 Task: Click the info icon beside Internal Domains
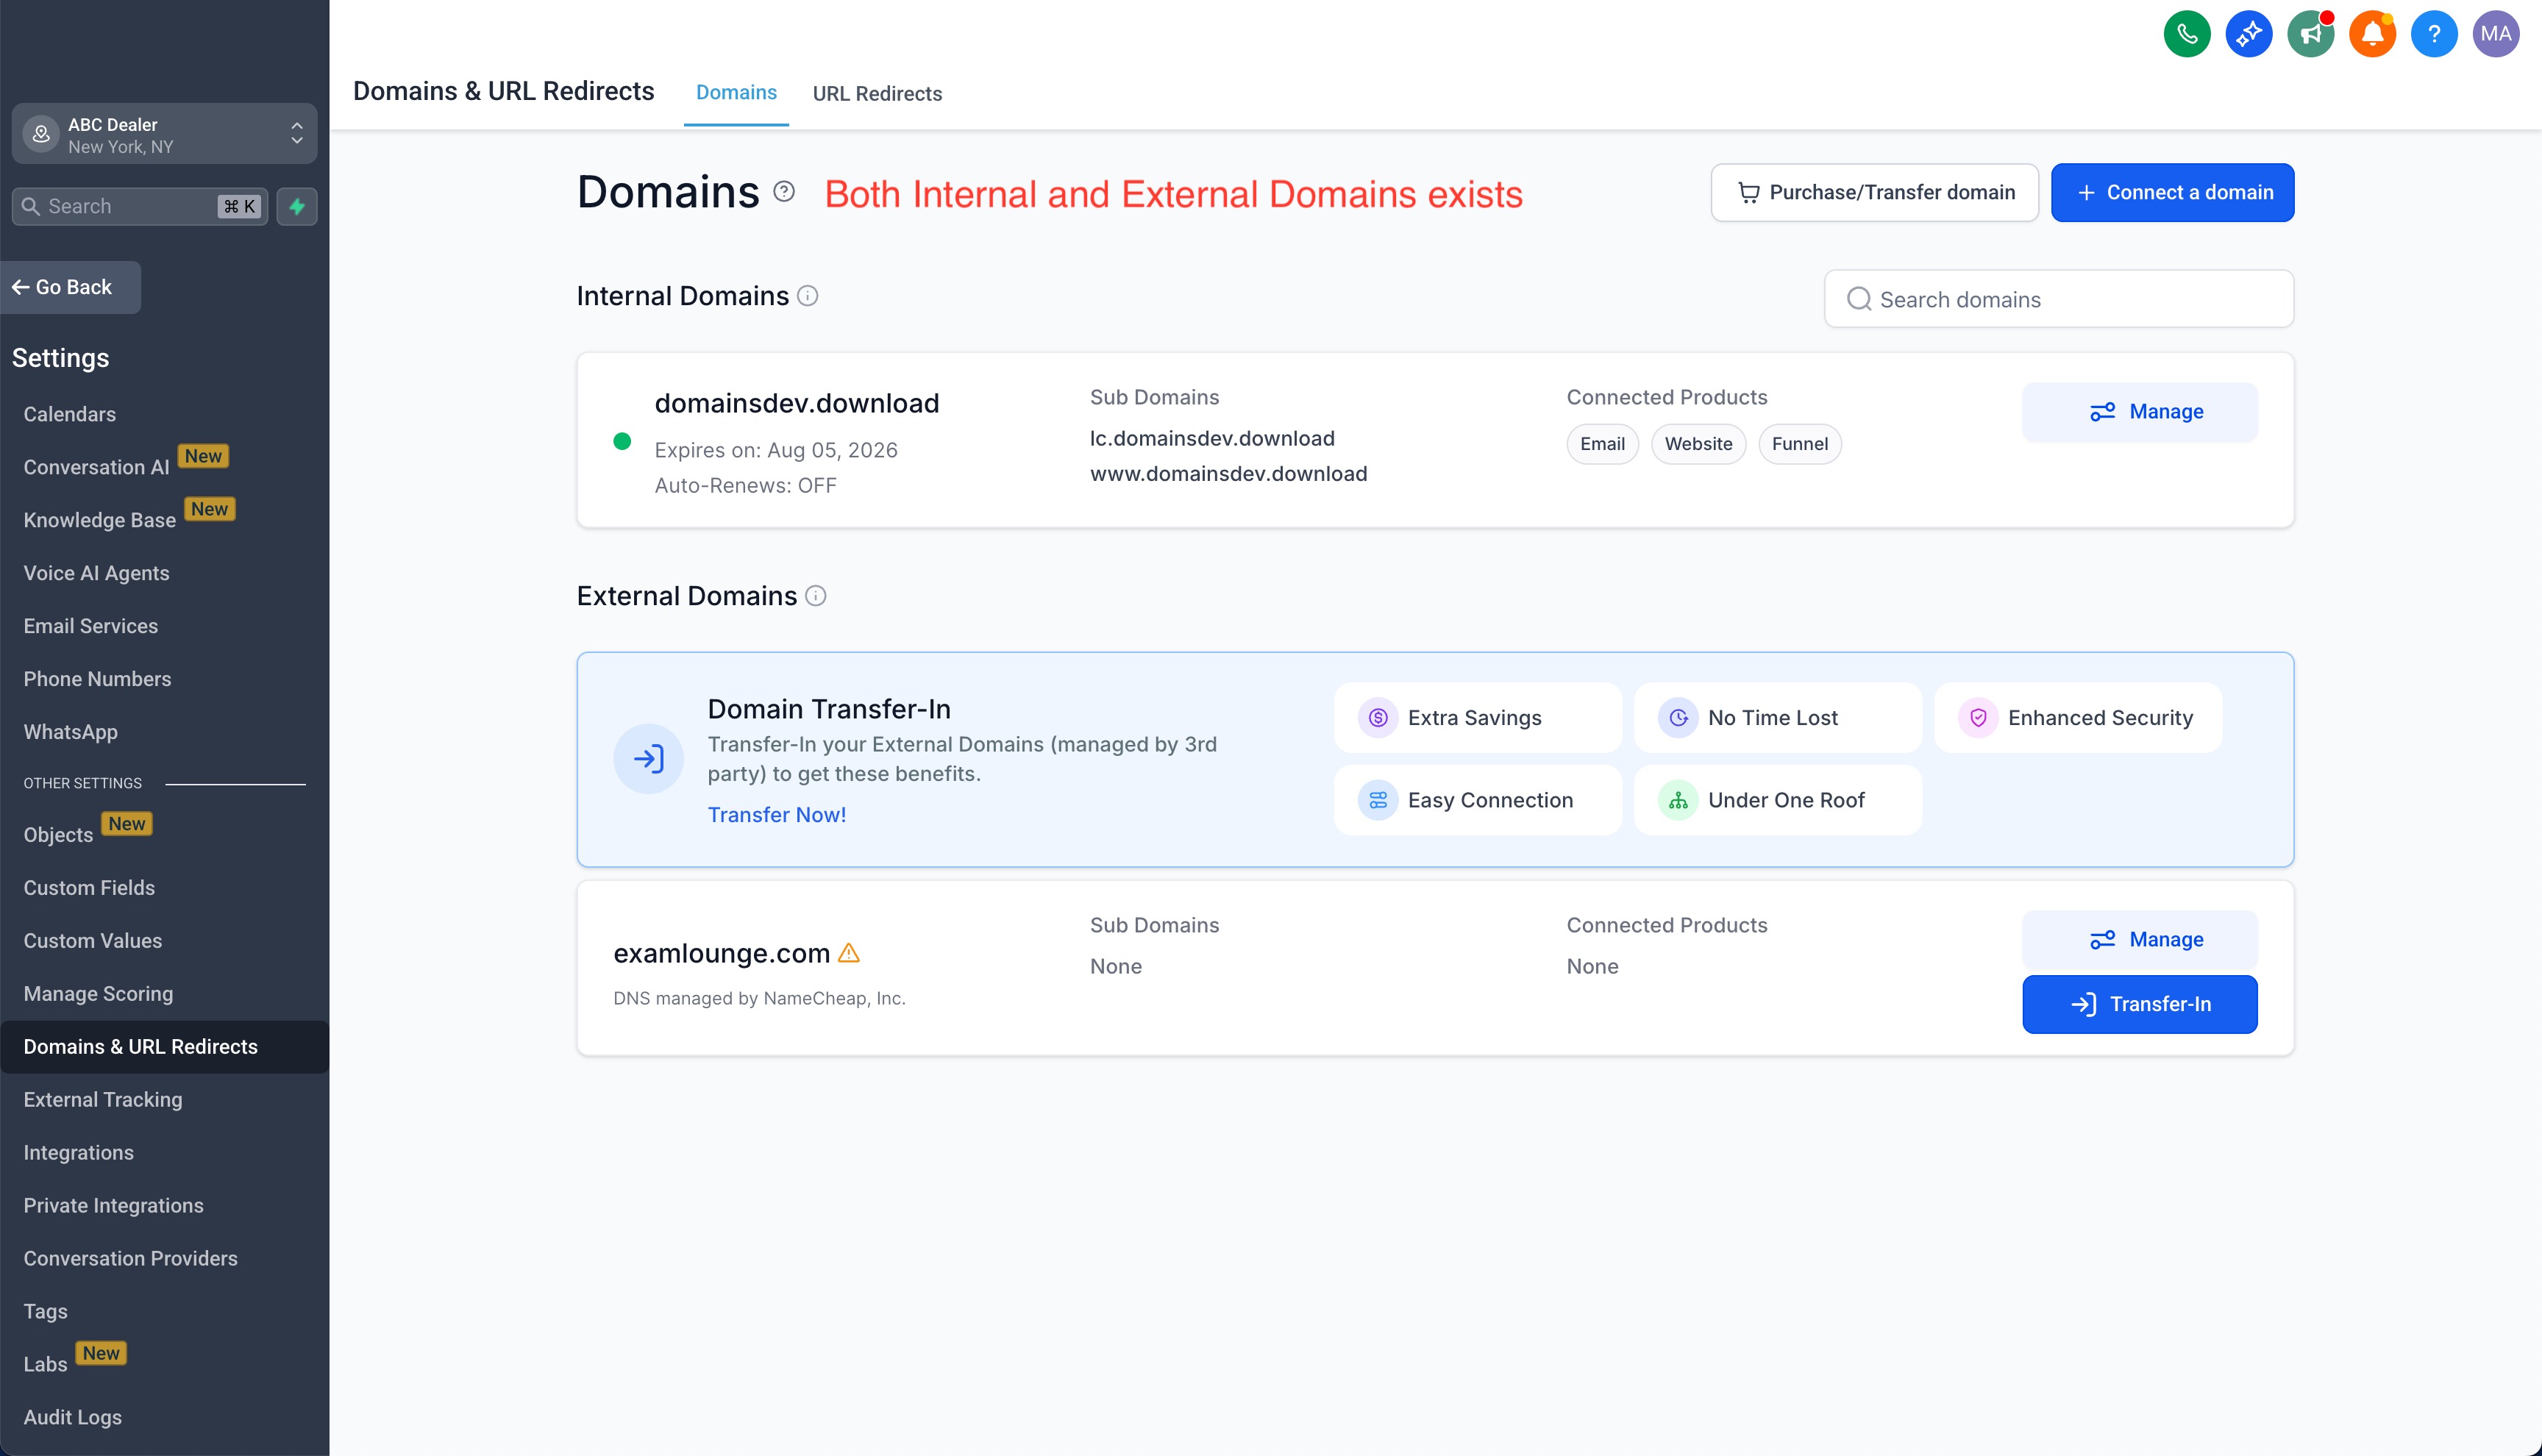coord(808,296)
